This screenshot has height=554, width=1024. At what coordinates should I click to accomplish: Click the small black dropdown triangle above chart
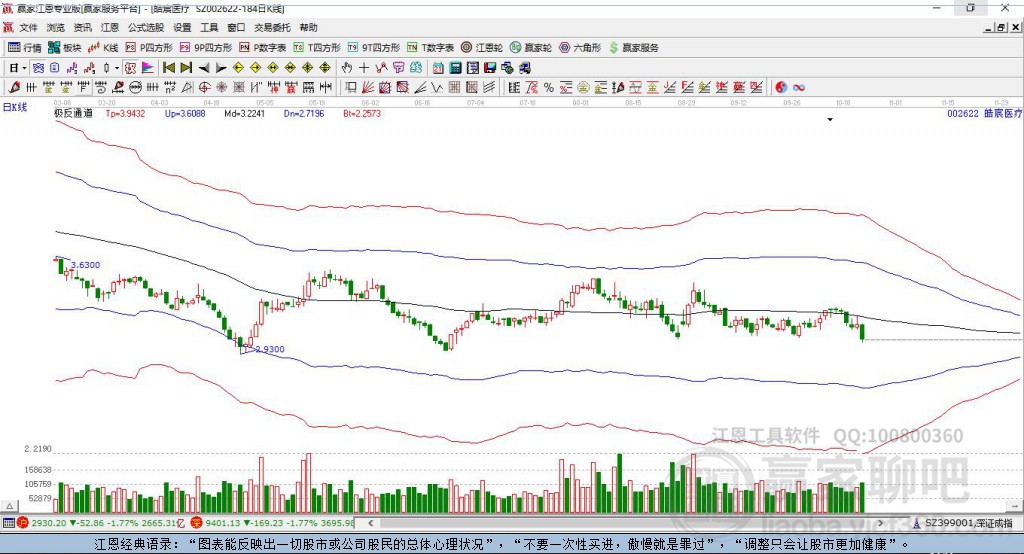[830, 120]
